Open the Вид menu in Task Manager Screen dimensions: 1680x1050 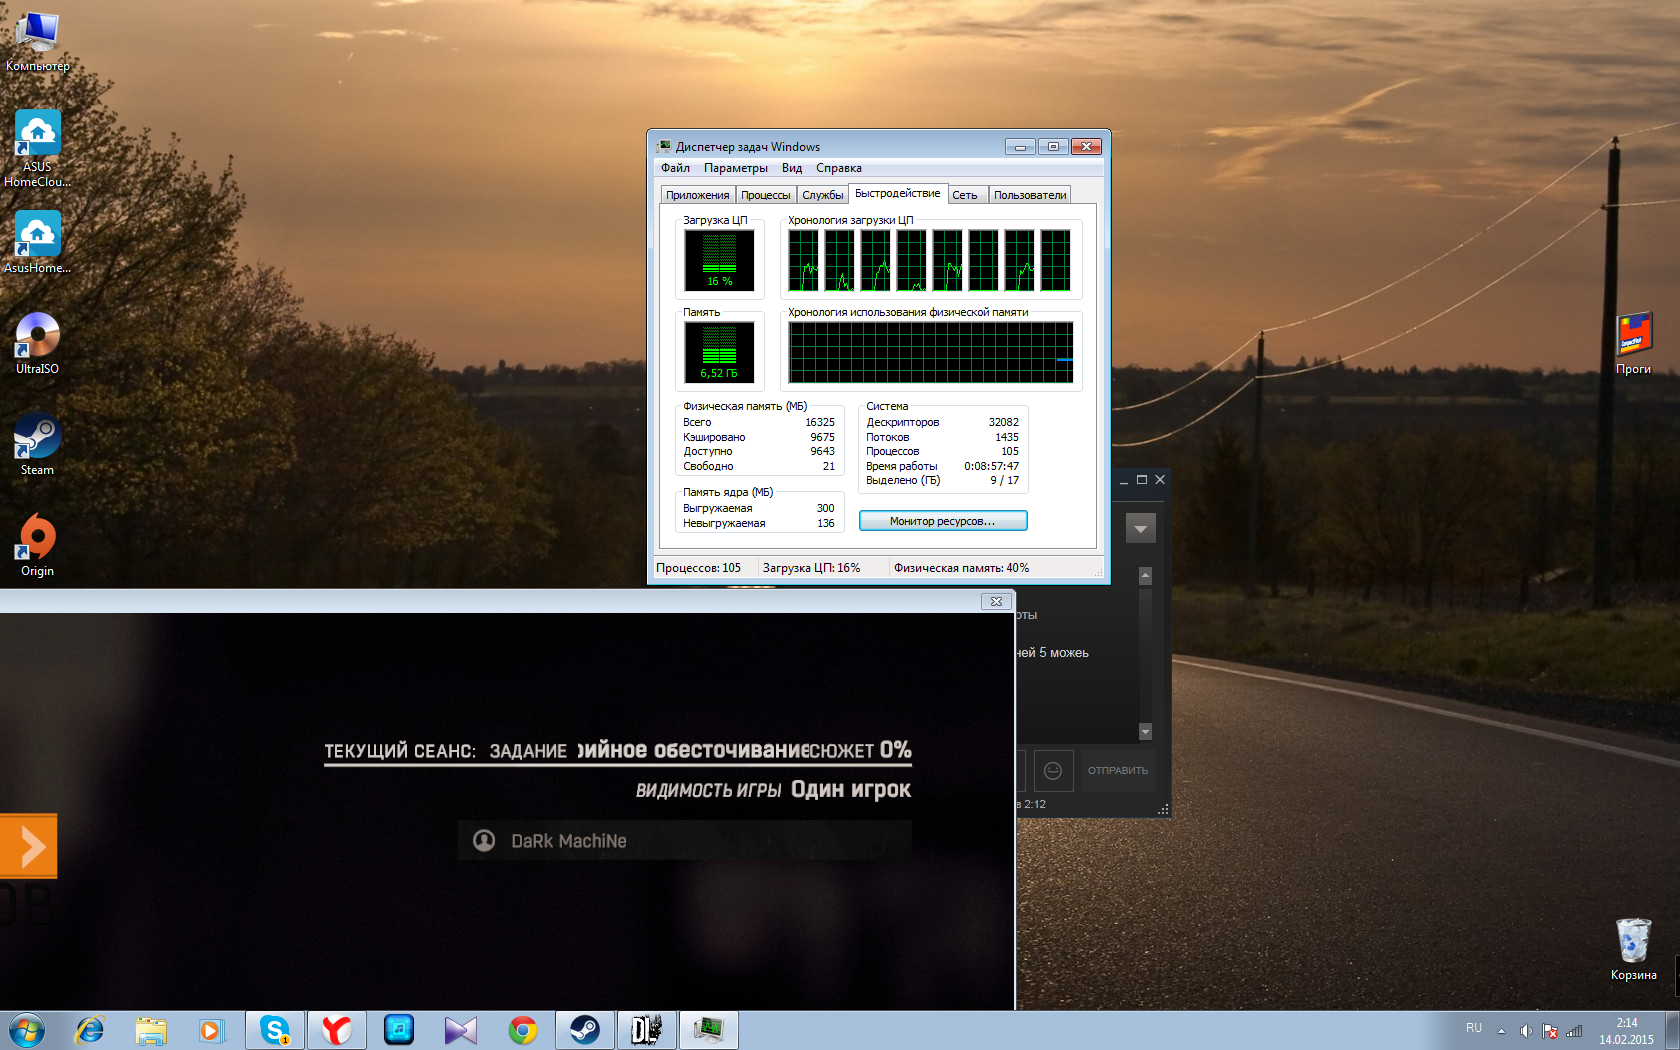pos(792,168)
